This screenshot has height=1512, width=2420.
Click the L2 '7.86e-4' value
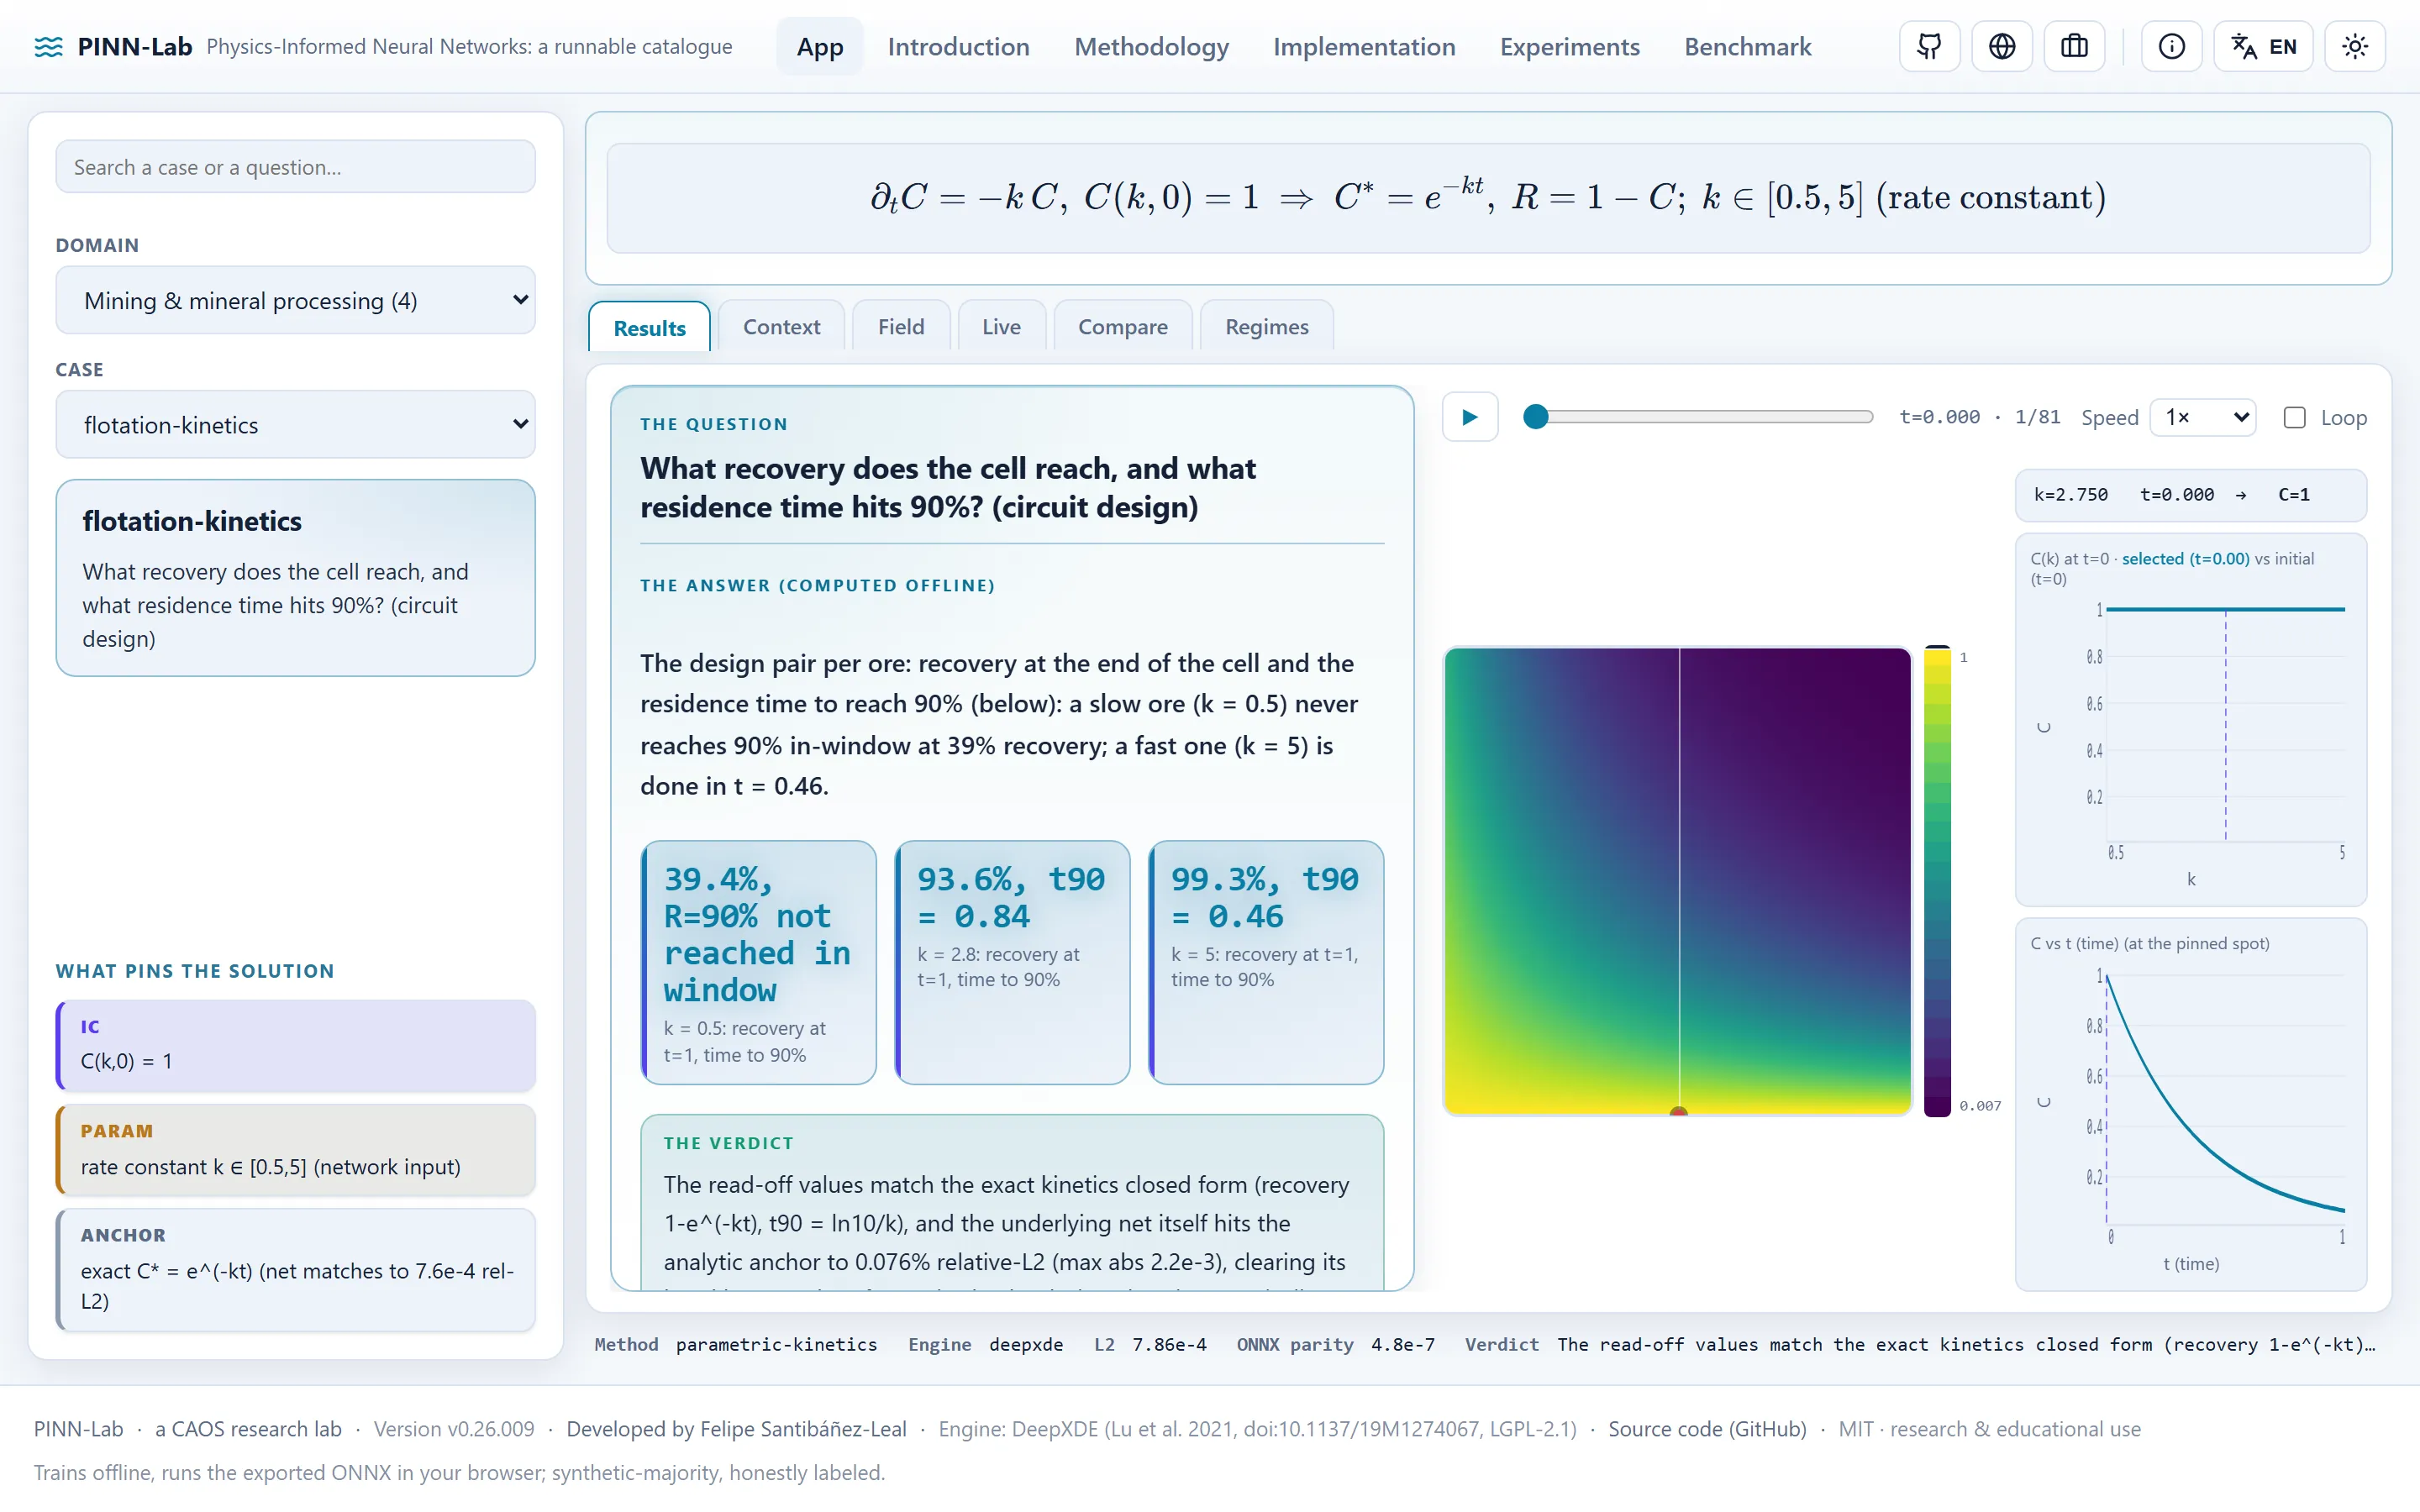click(1169, 1344)
